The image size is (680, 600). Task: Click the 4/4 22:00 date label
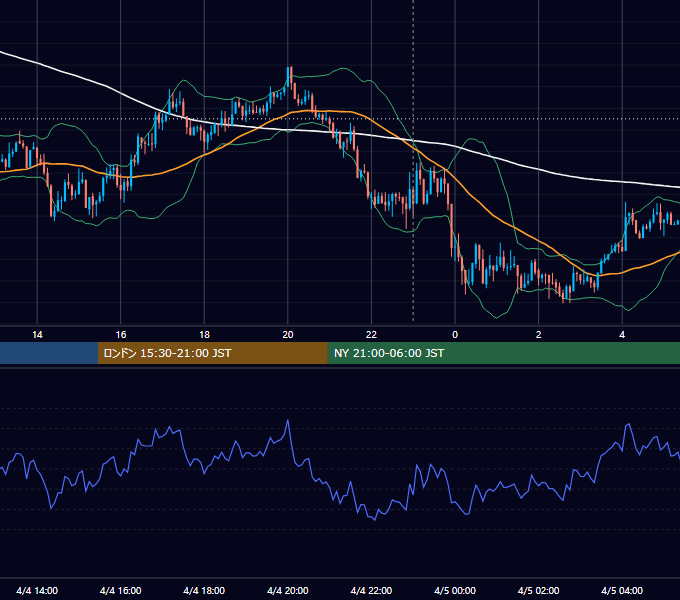tap(371, 590)
